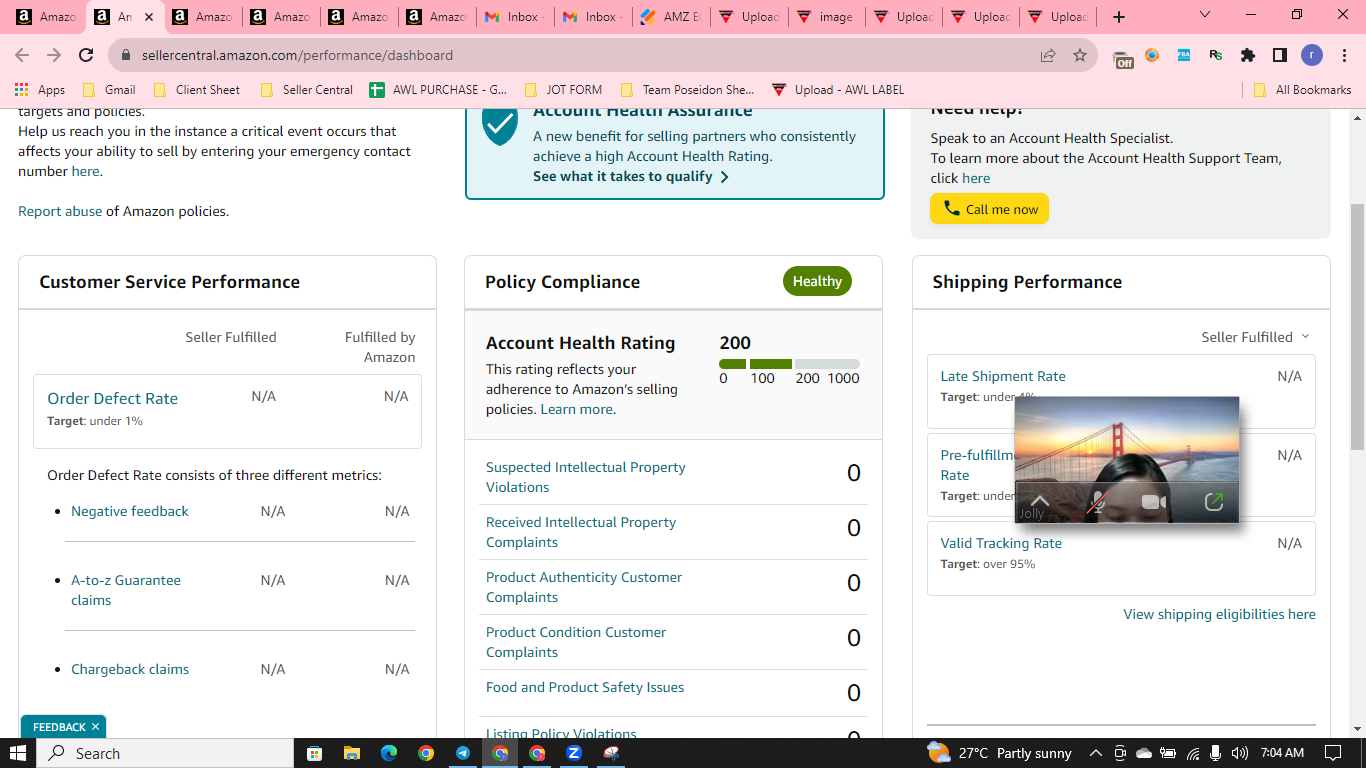Screen dimensions: 1366x768
Task: Launch Microsoft Store from the taskbar
Action: click(314, 753)
